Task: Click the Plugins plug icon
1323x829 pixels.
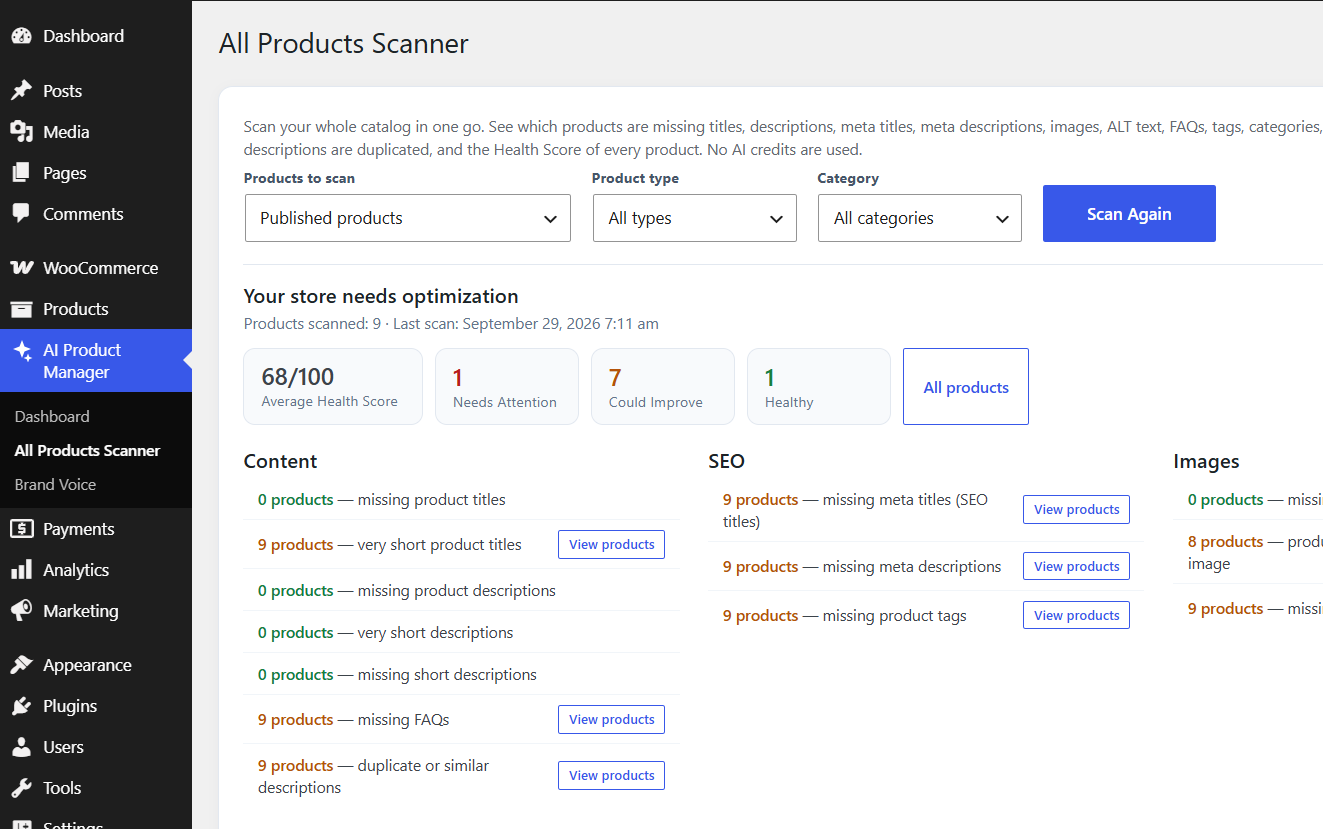Action: coord(21,706)
